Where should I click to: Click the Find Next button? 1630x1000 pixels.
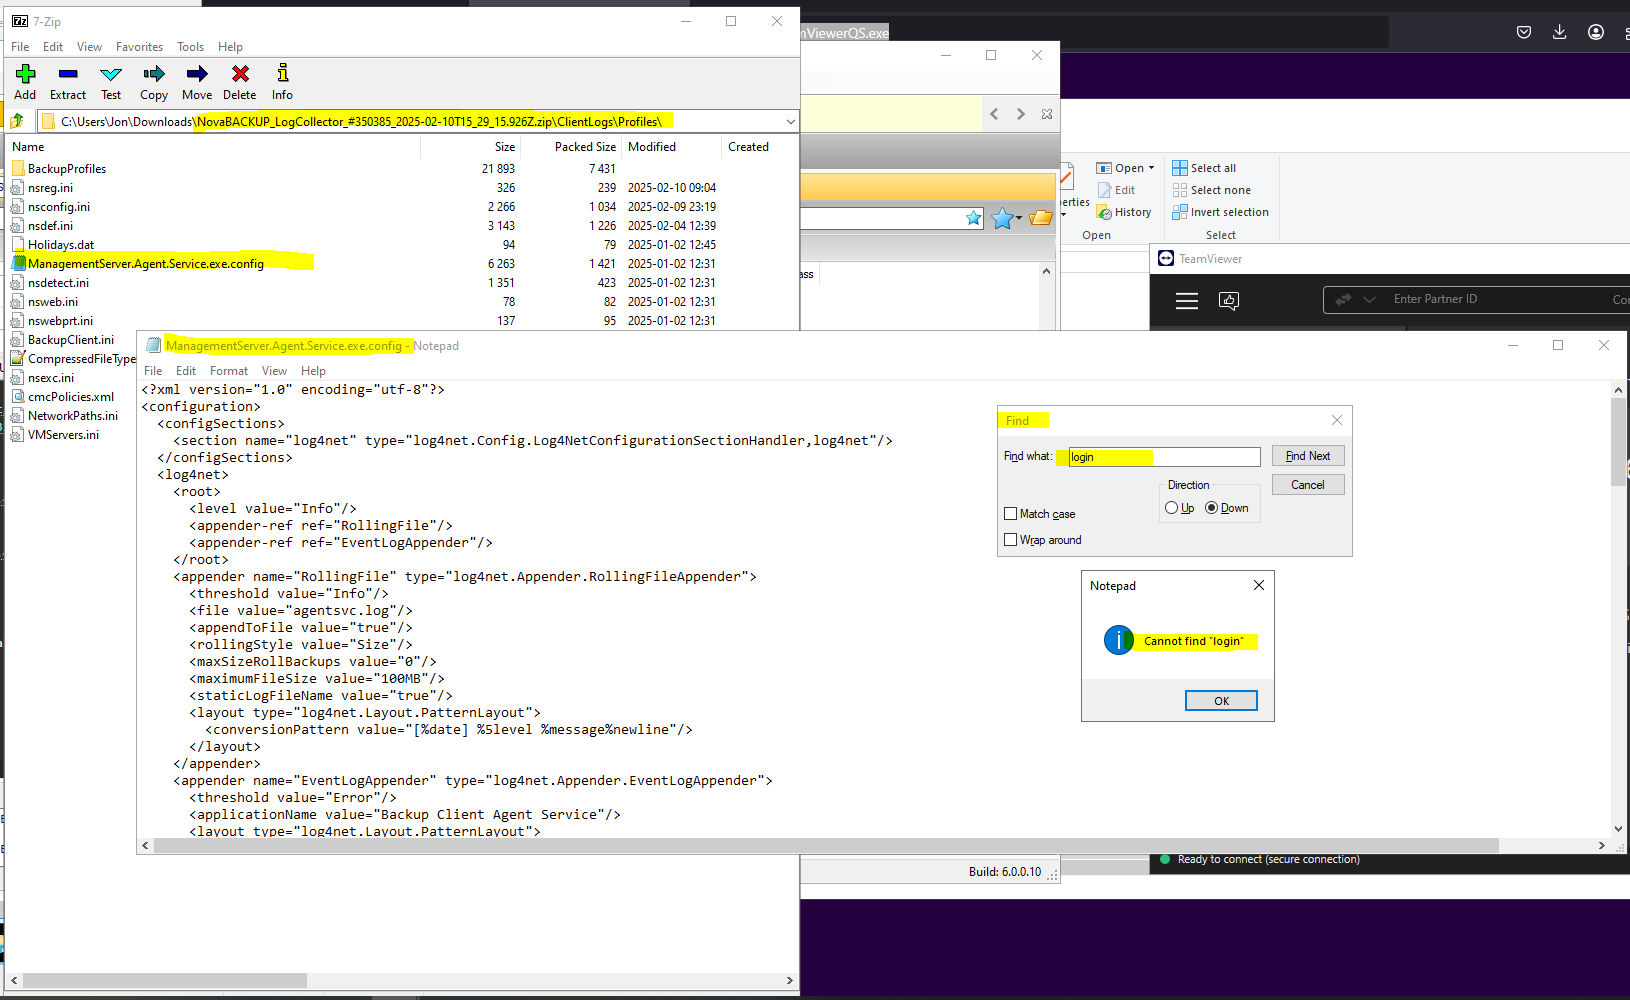coord(1308,456)
